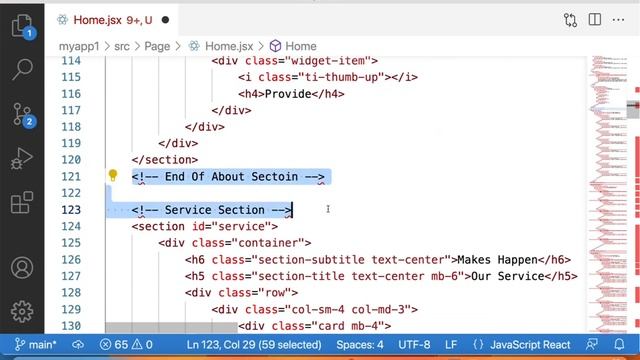Change indentation via Spaces: 4
The image size is (640, 360).
click(x=360, y=345)
